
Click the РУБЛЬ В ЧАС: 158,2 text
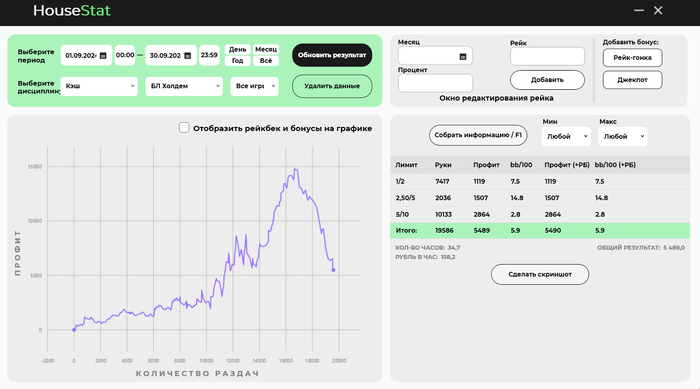tap(425, 257)
